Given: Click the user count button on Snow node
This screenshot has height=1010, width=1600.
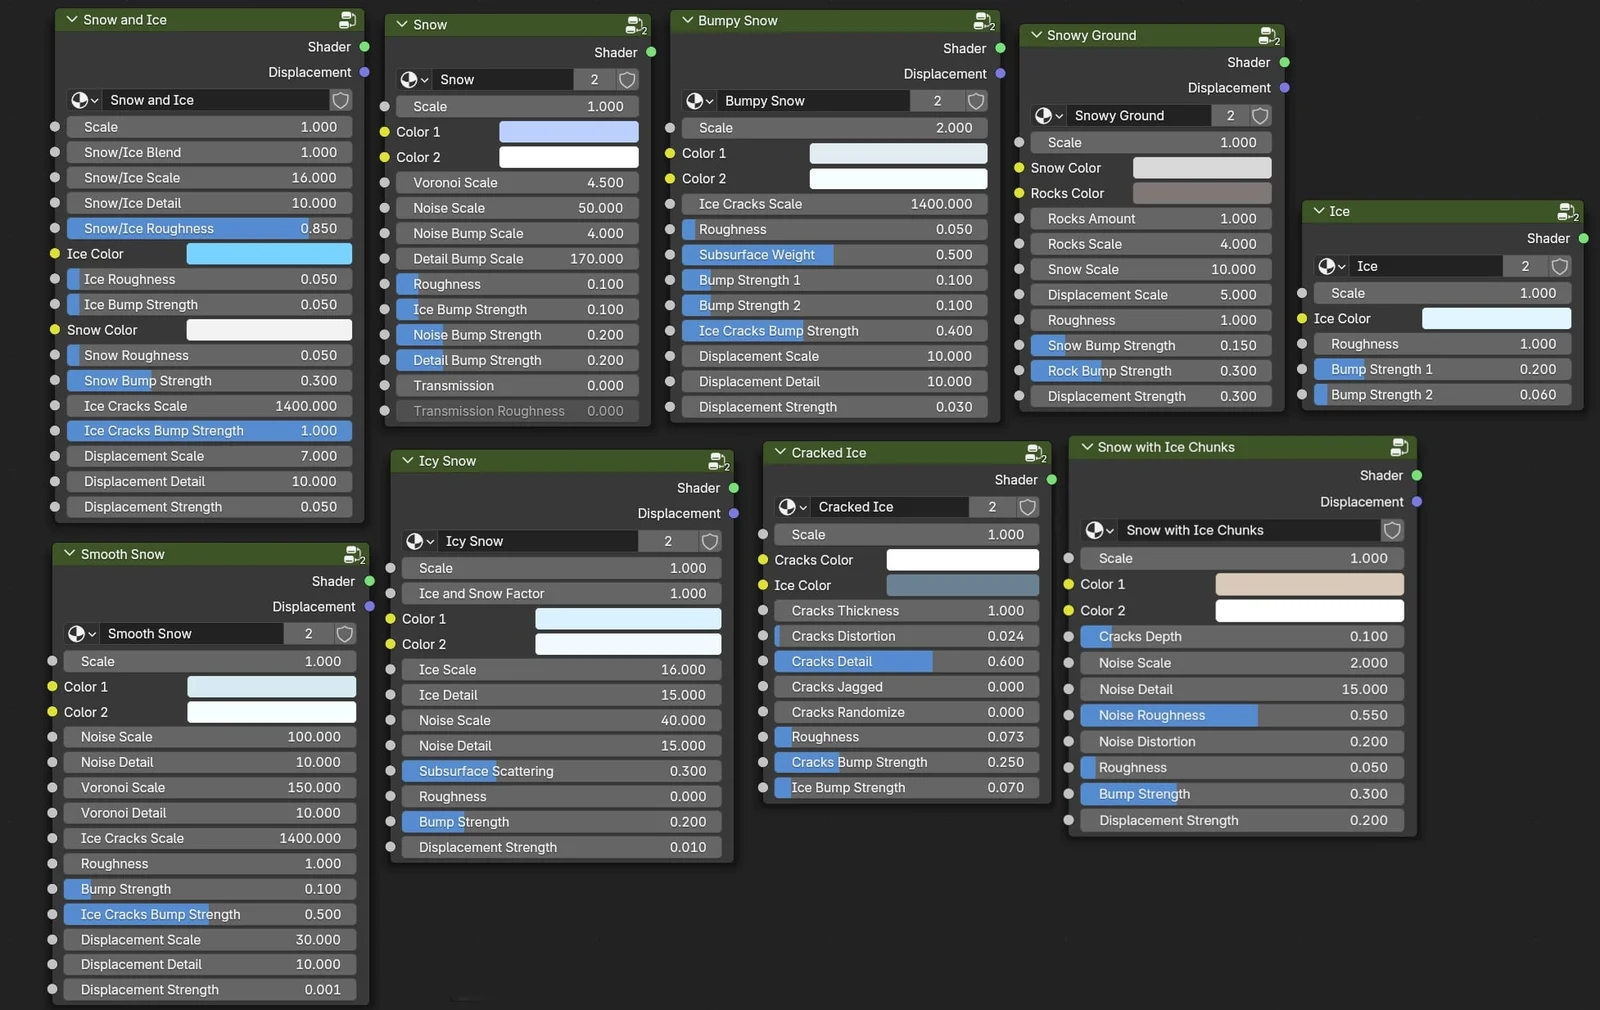Looking at the screenshot, I should coord(594,80).
